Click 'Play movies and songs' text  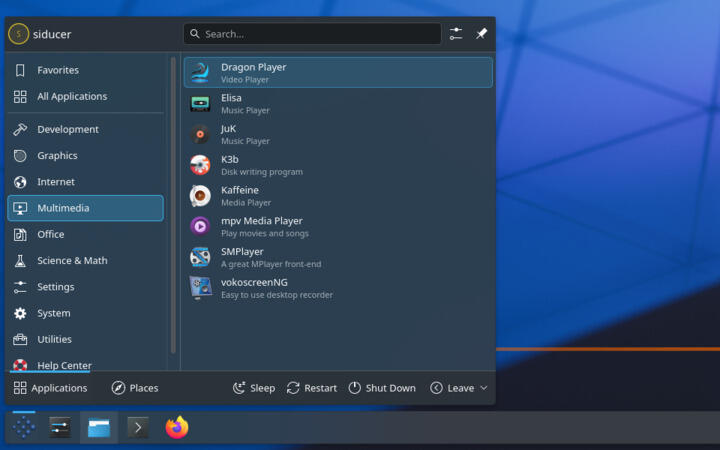click(264, 233)
